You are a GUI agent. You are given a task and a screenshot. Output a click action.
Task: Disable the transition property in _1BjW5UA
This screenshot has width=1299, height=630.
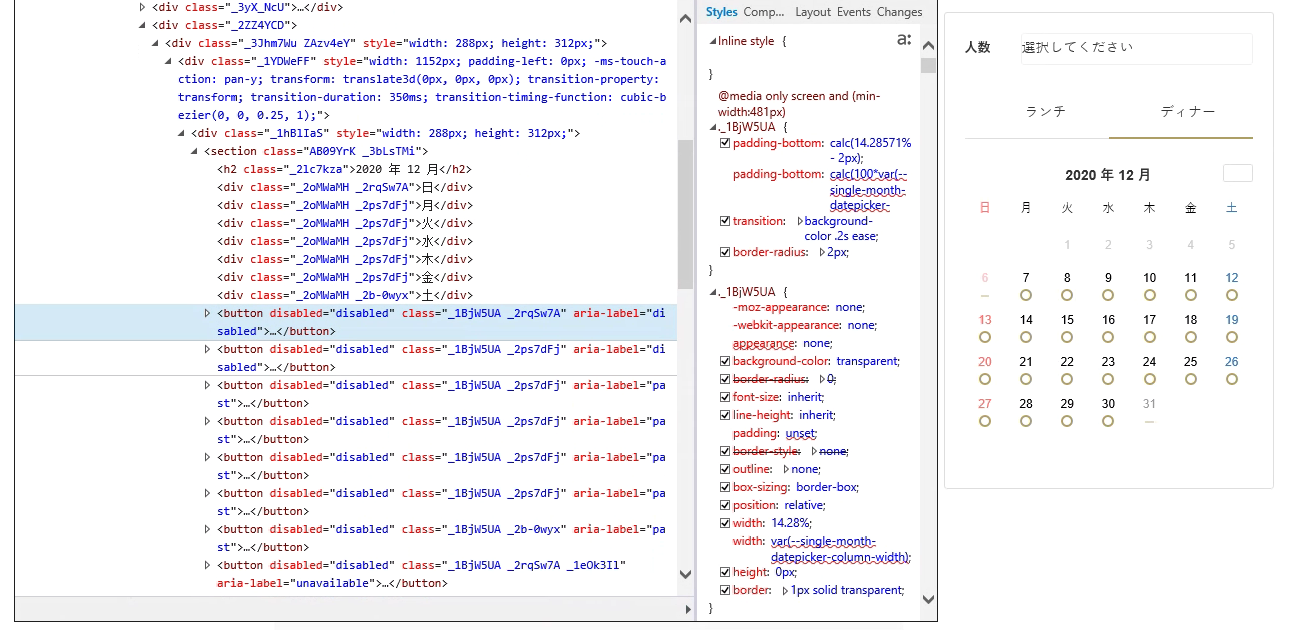coord(724,220)
